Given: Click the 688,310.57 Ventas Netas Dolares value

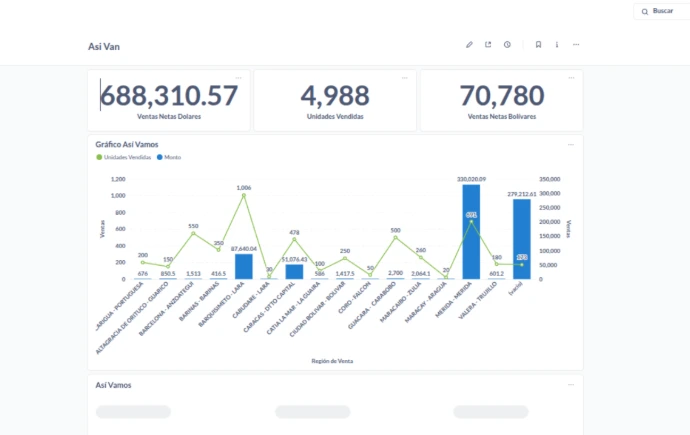Looking at the screenshot, I should pos(169,96).
